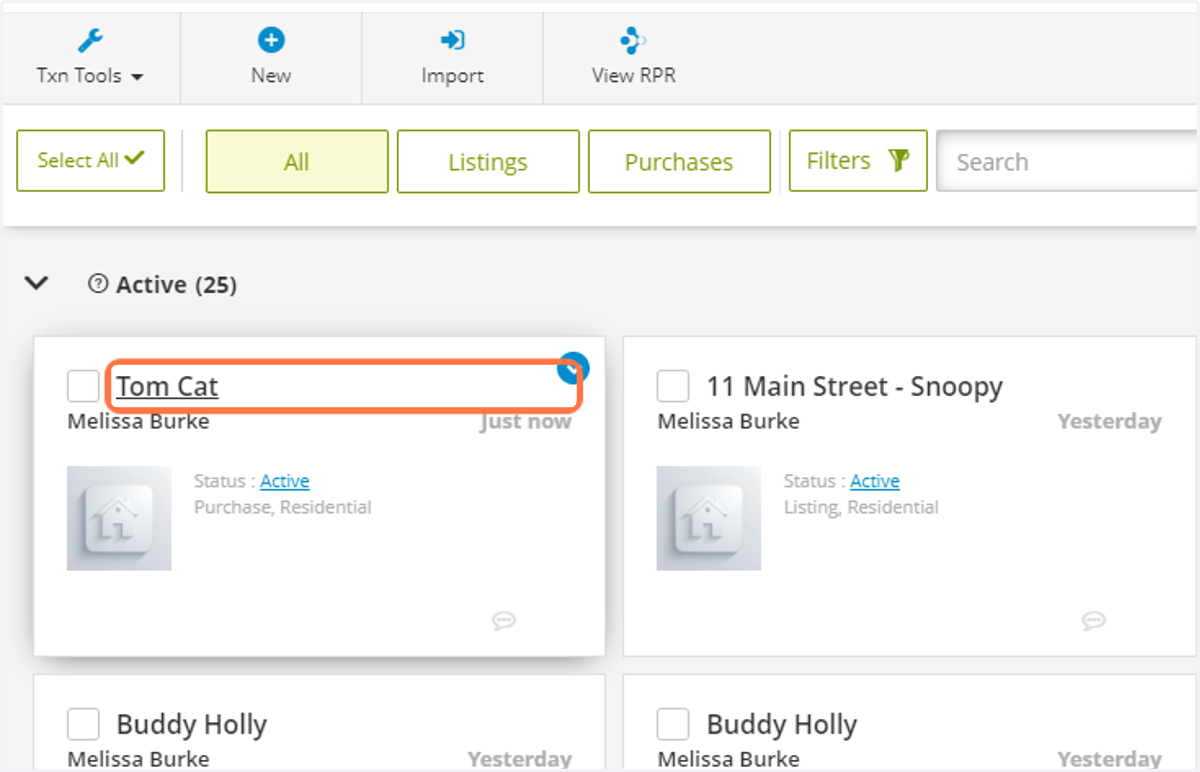Check the right Buddy Holly checkbox
This screenshot has width=1200, height=772.
pyautogui.click(x=673, y=724)
